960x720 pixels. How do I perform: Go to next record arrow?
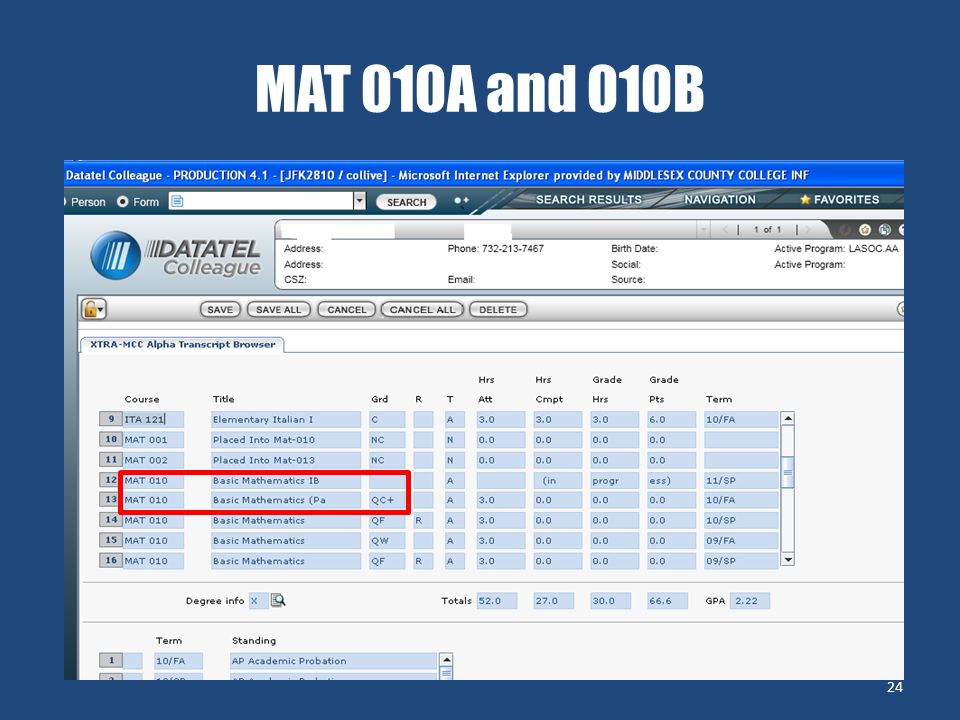pyautogui.click(x=808, y=230)
